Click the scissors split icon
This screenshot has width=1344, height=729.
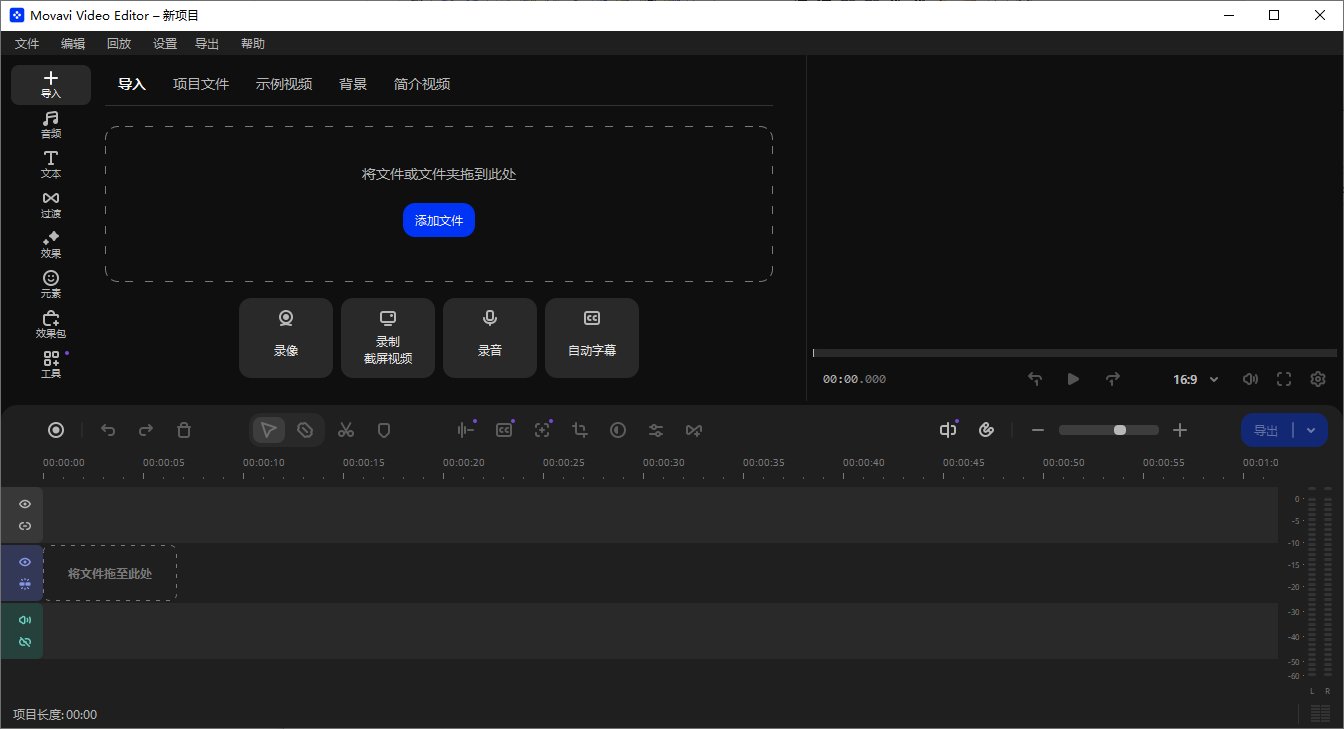click(346, 430)
